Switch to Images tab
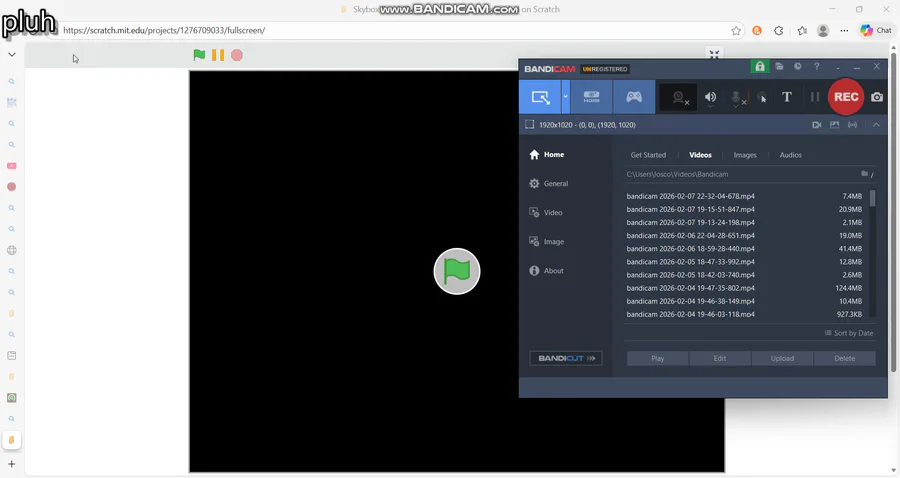 (745, 155)
